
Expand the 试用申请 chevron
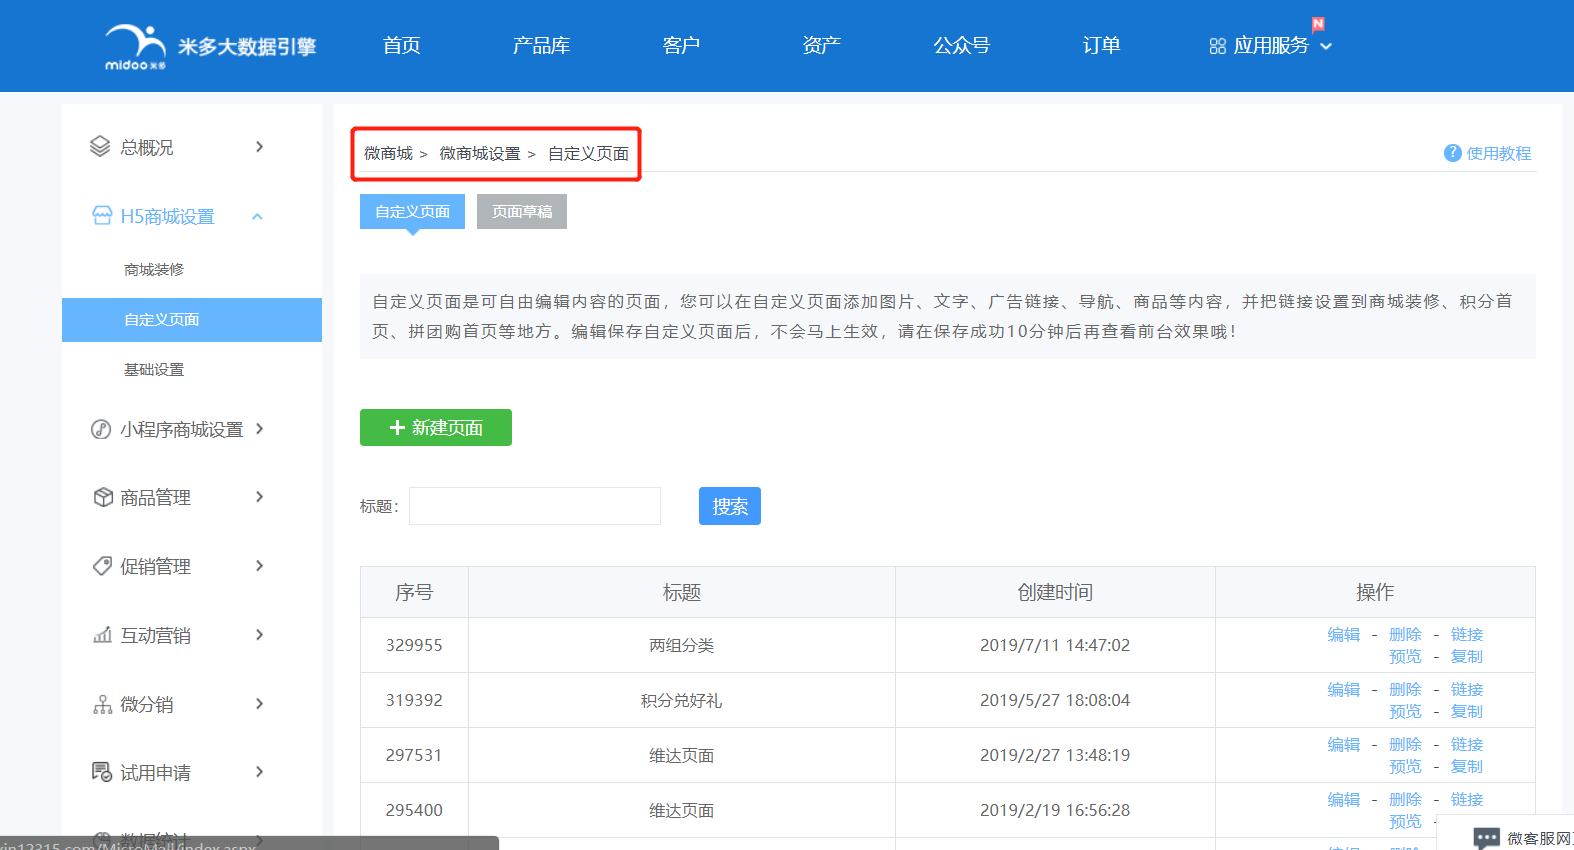pyautogui.click(x=259, y=772)
